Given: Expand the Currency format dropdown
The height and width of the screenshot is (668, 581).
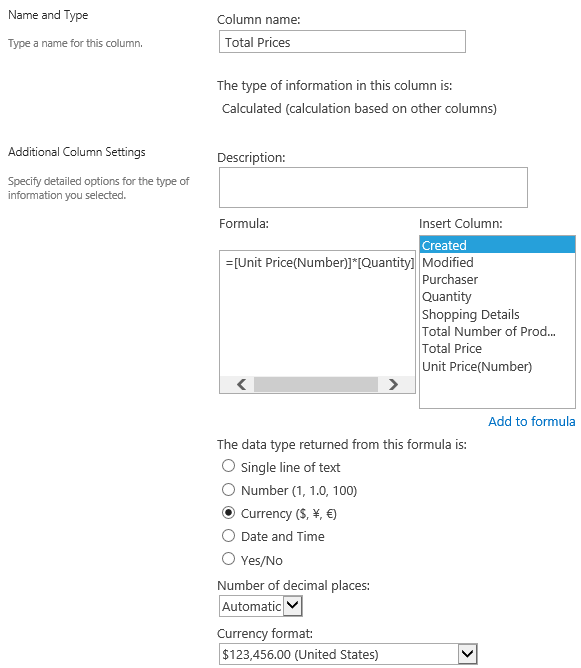Looking at the screenshot, I should tap(348, 654).
